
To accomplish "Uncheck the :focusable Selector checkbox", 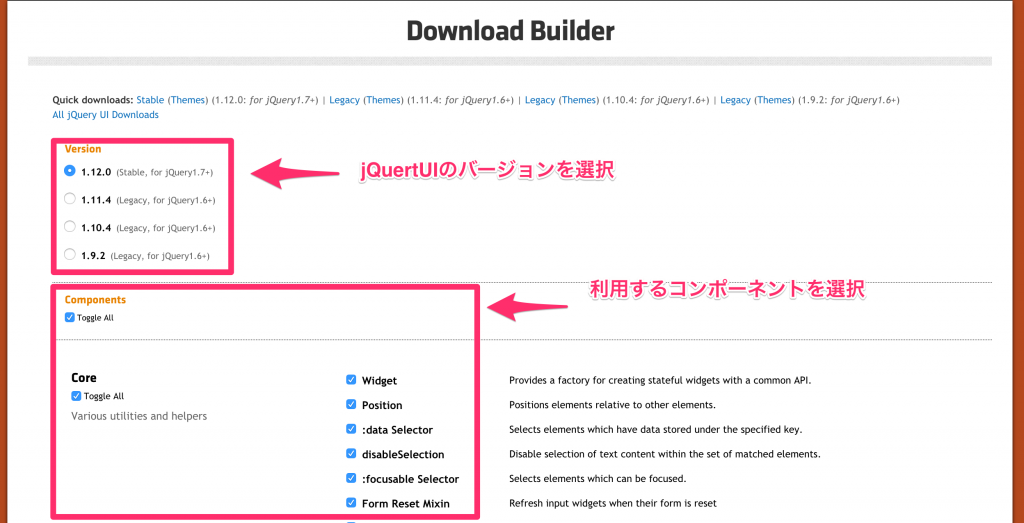I will pos(351,478).
